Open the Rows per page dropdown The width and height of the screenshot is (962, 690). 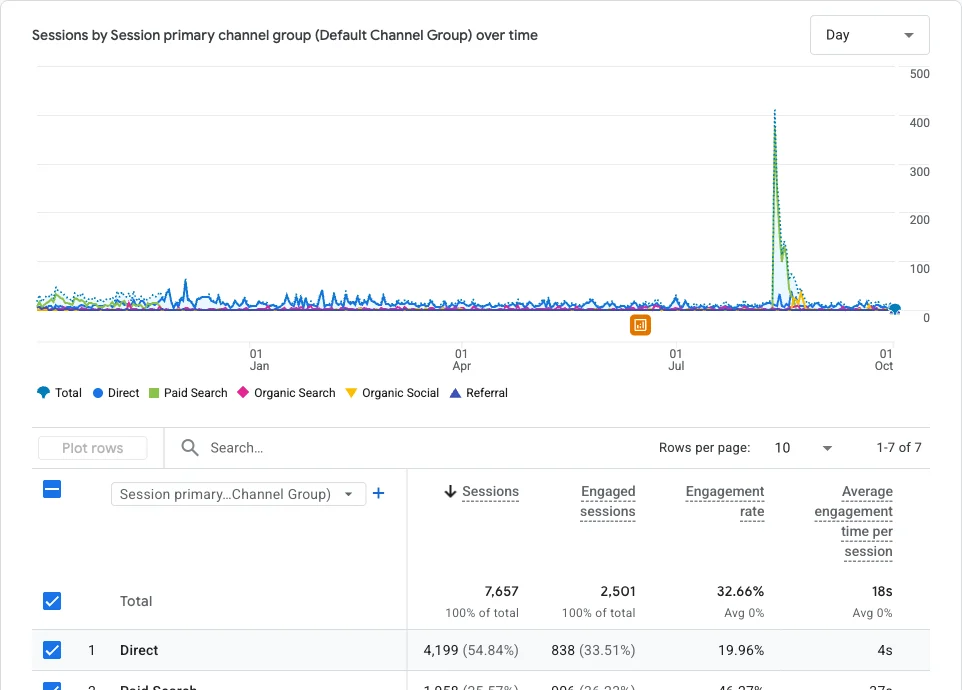[803, 448]
